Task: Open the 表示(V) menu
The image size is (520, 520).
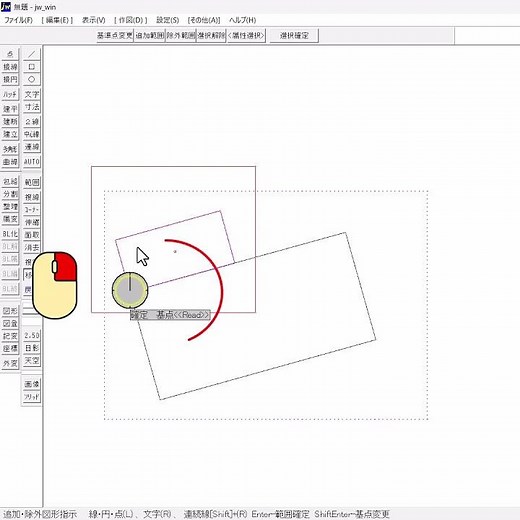Action: pos(94,20)
